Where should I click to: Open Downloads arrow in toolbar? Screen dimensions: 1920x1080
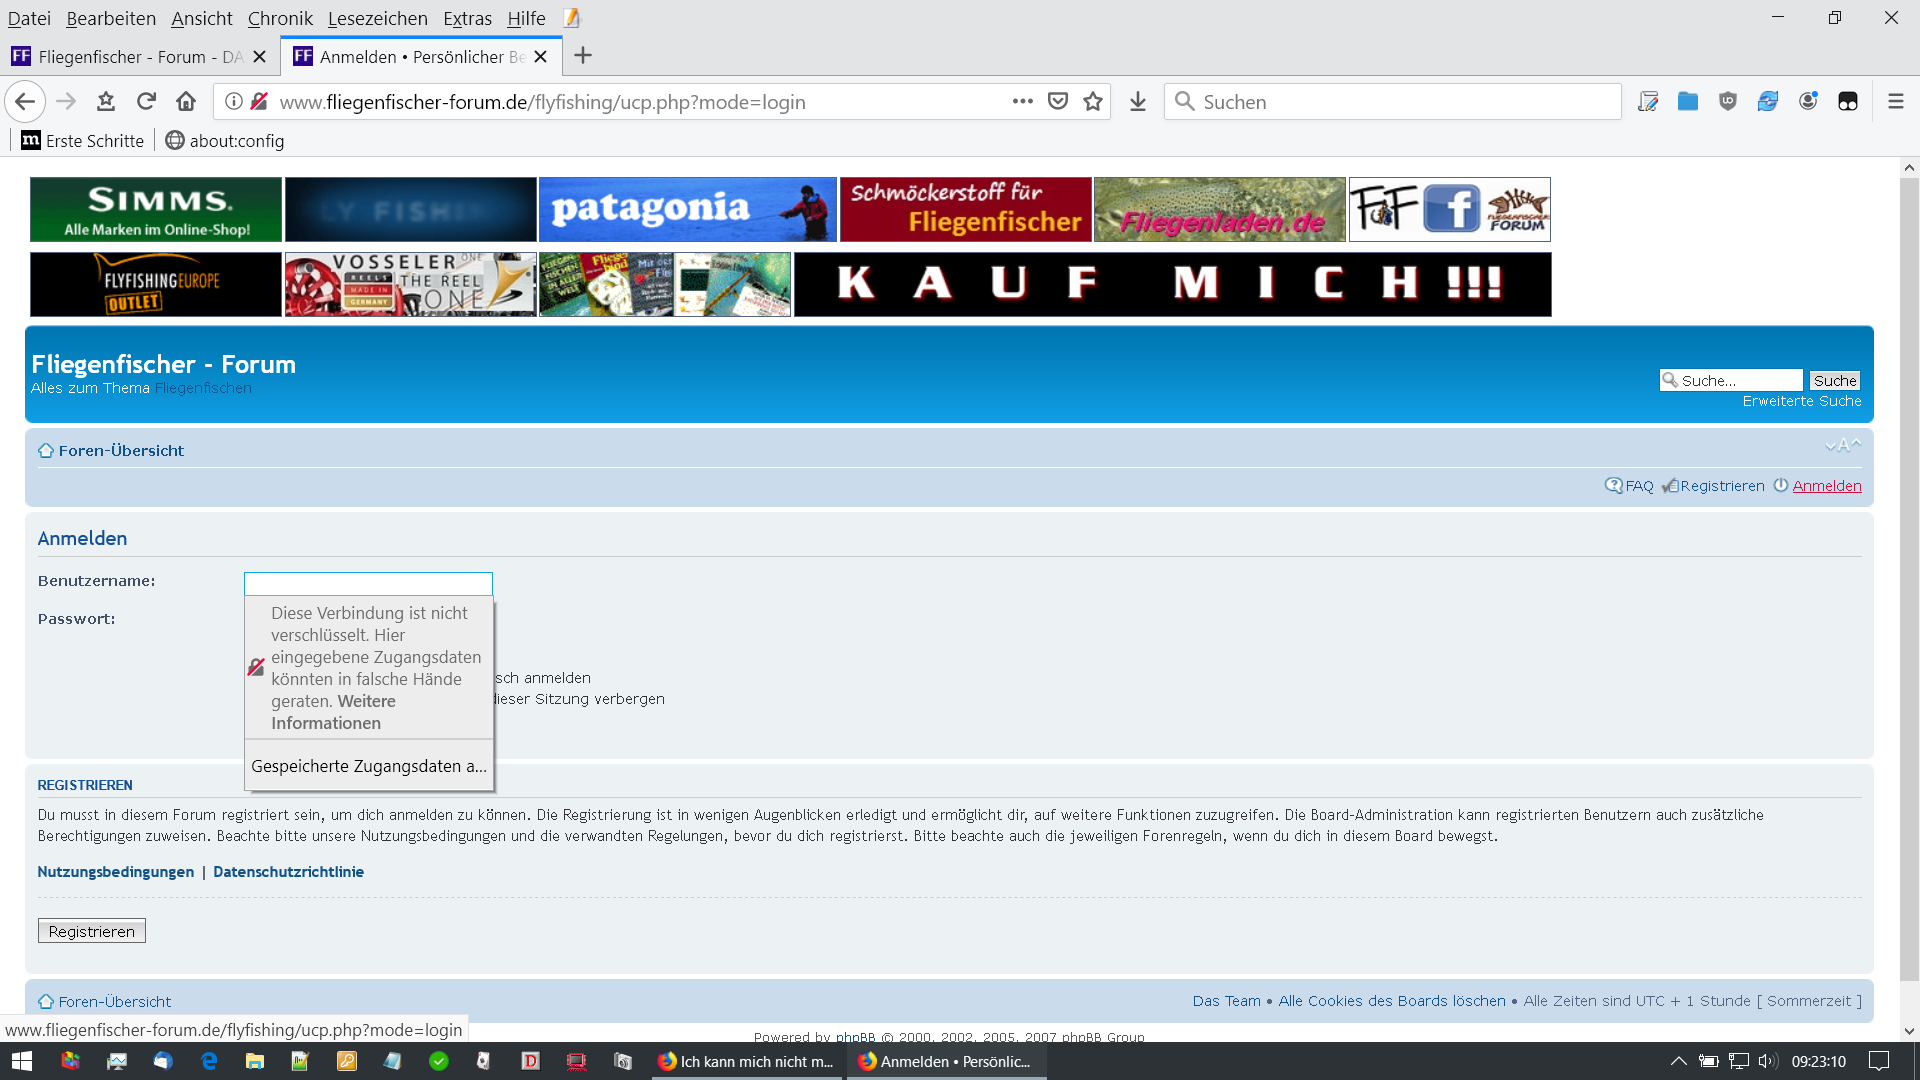point(1137,101)
